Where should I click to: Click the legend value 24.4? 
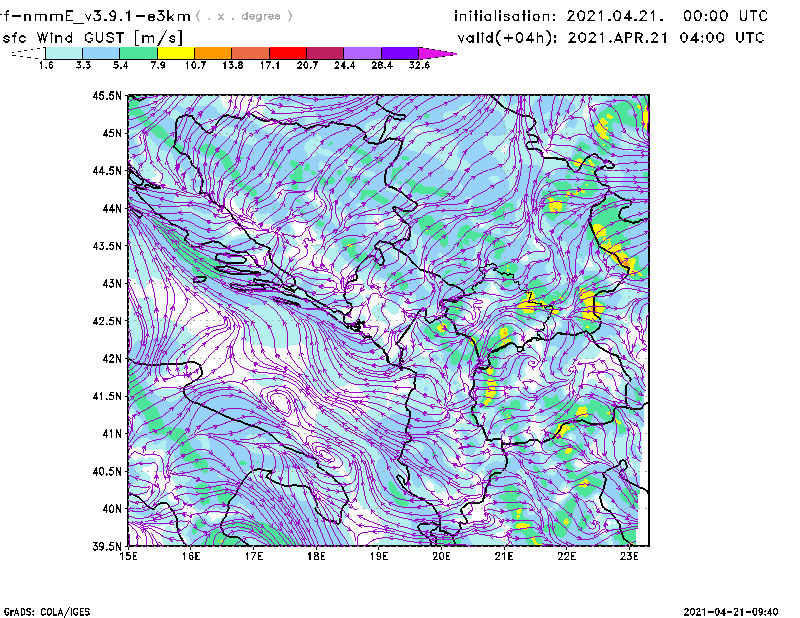(x=344, y=65)
